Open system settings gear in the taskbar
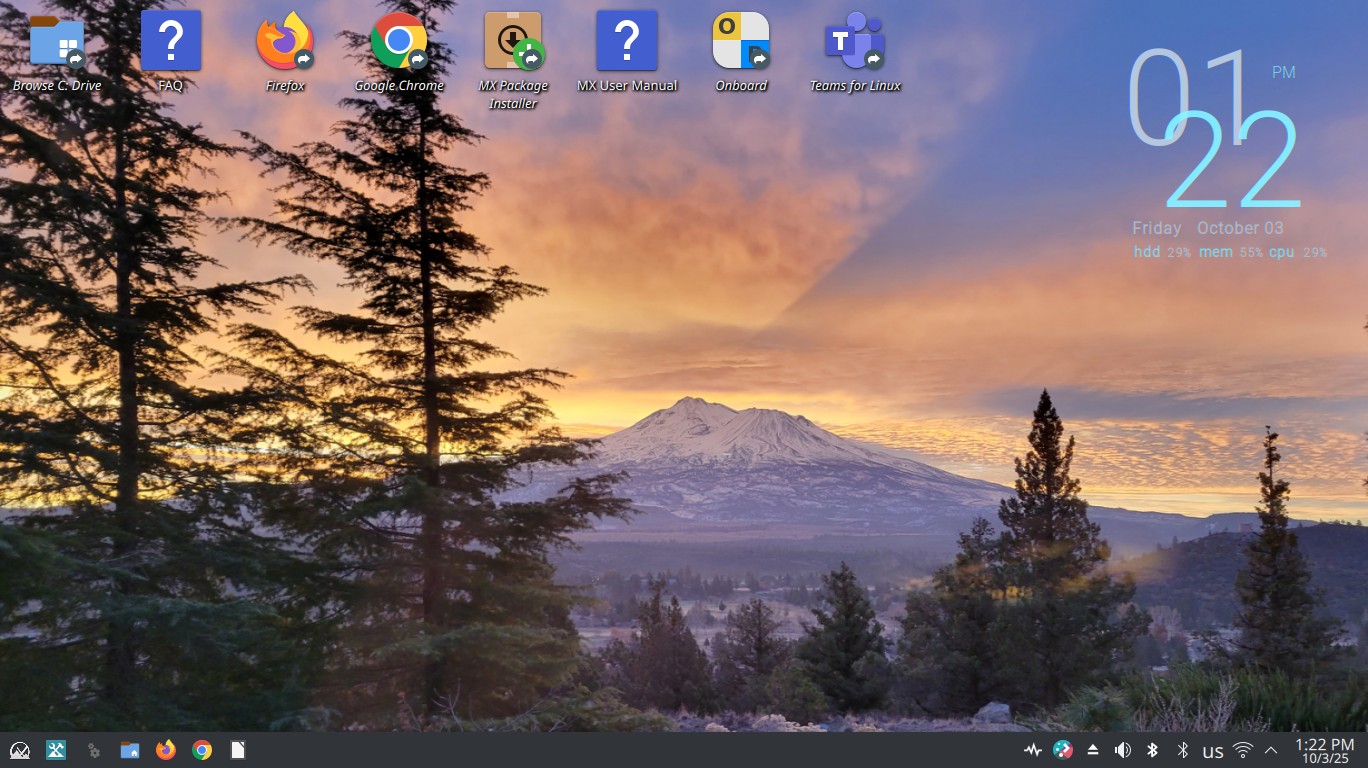This screenshot has height=768, width=1368. pos(93,750)
